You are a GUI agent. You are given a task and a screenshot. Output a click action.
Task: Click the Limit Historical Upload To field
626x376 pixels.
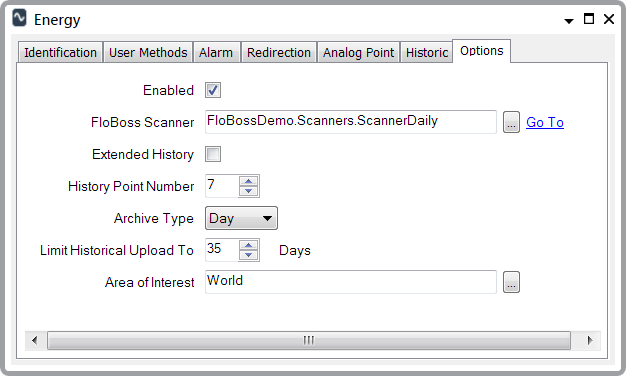coord(222,250)
